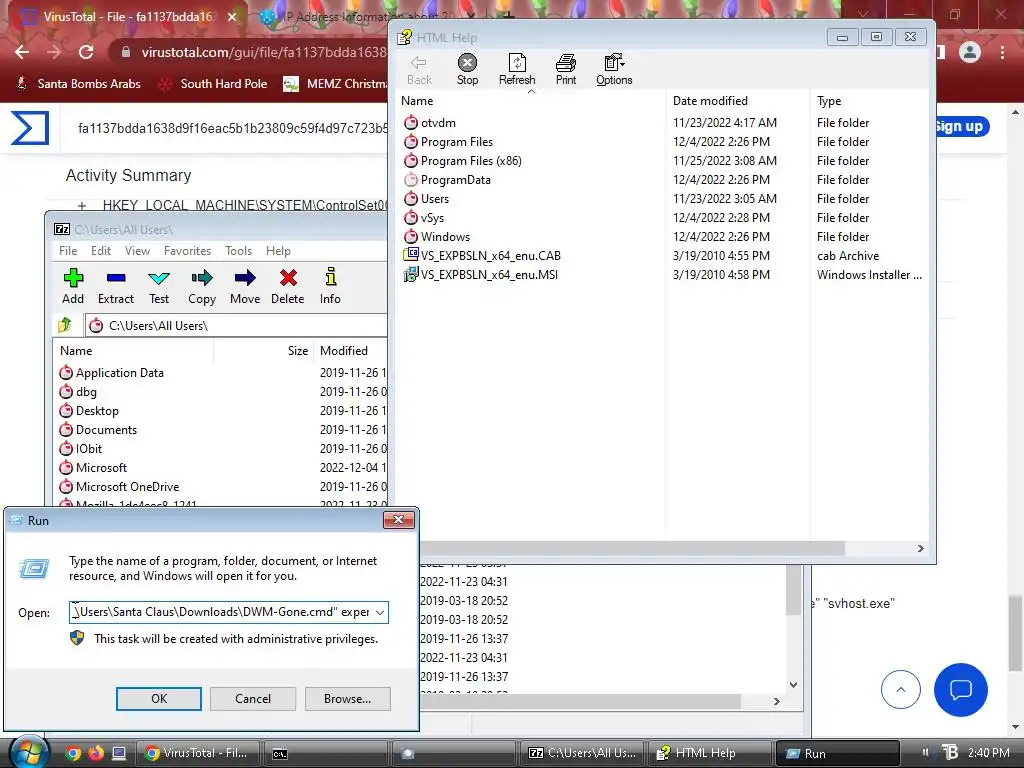
Task: Click the Test checkmark icon in 7-Zip
Action: [x=159, y=279]
